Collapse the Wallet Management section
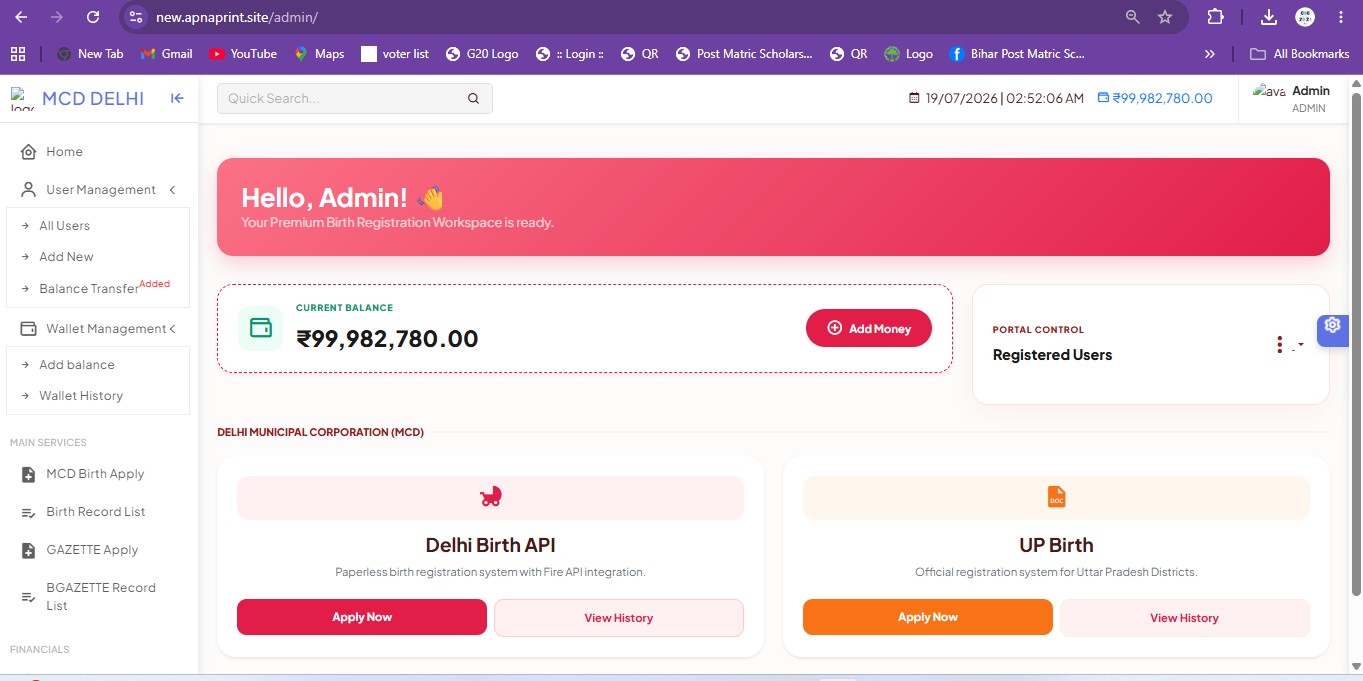The width and height of the screenshot is (1363, 681). point(172,329)
